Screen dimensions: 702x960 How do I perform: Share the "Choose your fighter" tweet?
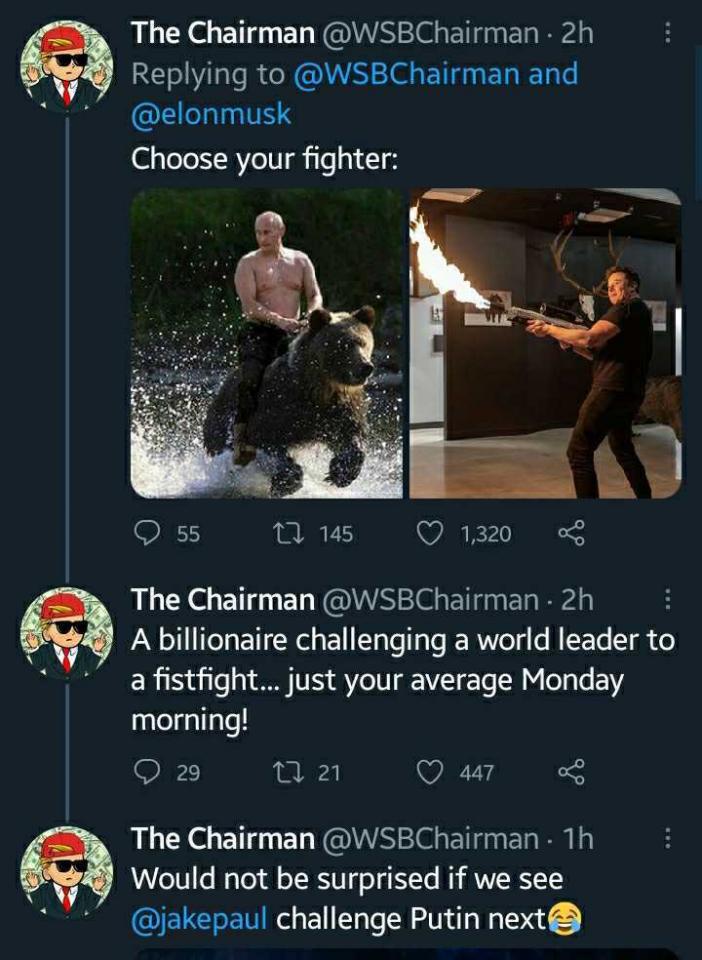click(x=570, y=533)
